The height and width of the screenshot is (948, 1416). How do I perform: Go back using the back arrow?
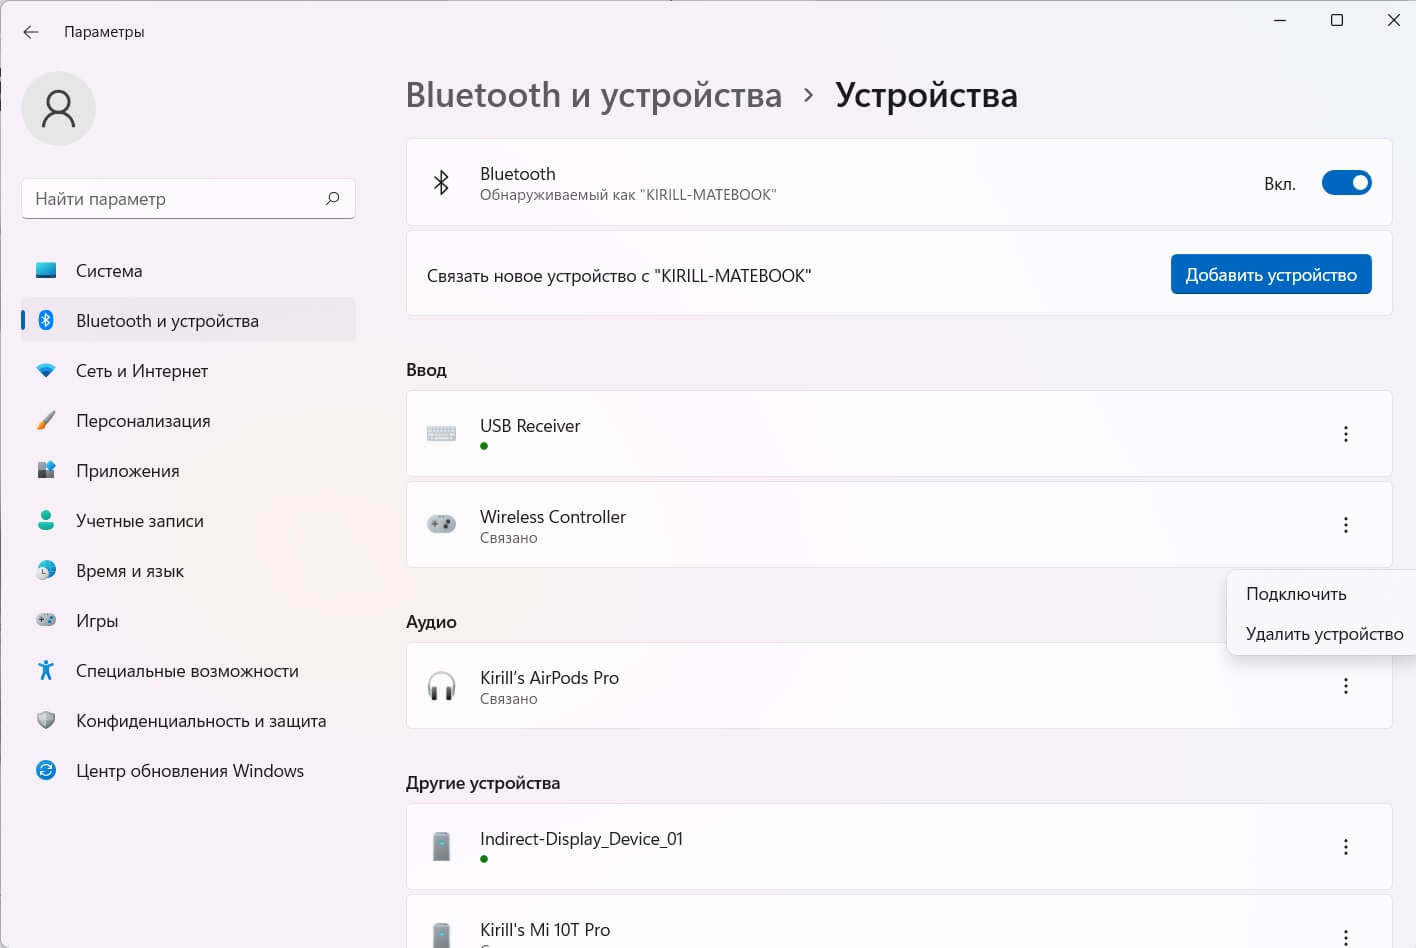pyautogui.click(x=30, y=31)
